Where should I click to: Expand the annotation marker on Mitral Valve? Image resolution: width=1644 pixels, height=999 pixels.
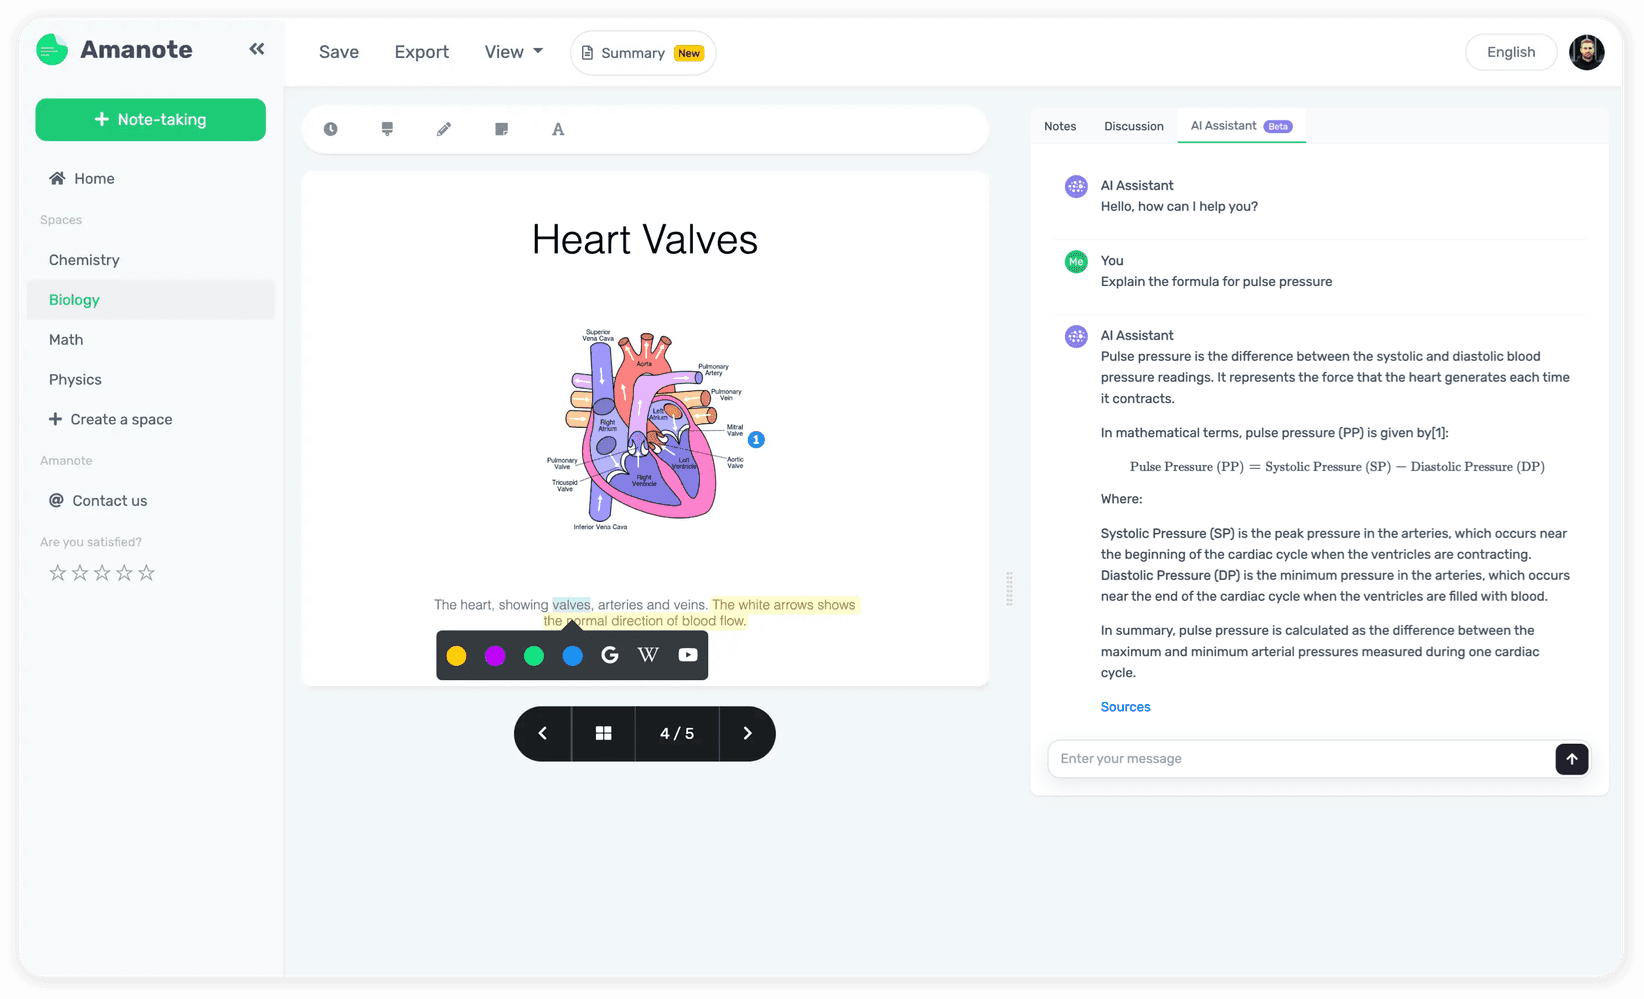point(756,438)
